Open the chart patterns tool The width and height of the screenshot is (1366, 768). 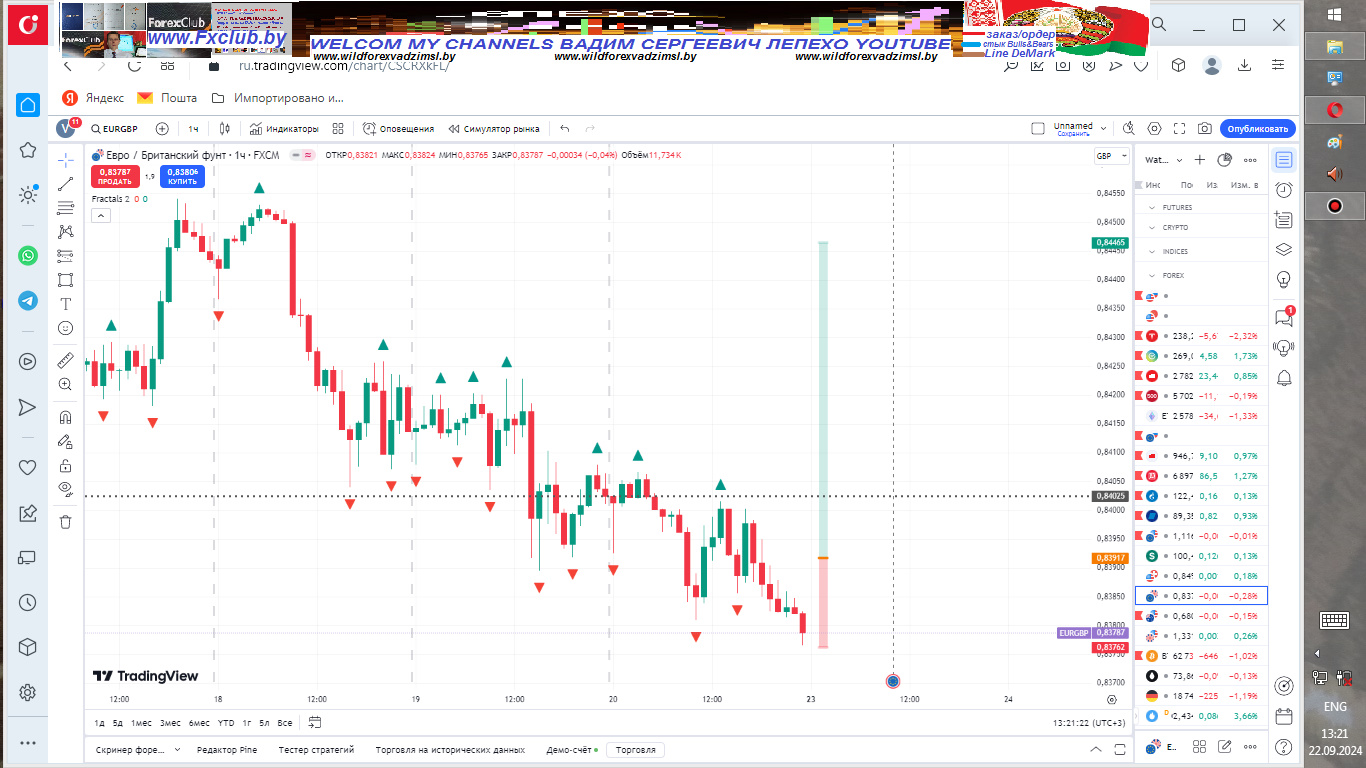pyautogui.click(x=66, y=232)
